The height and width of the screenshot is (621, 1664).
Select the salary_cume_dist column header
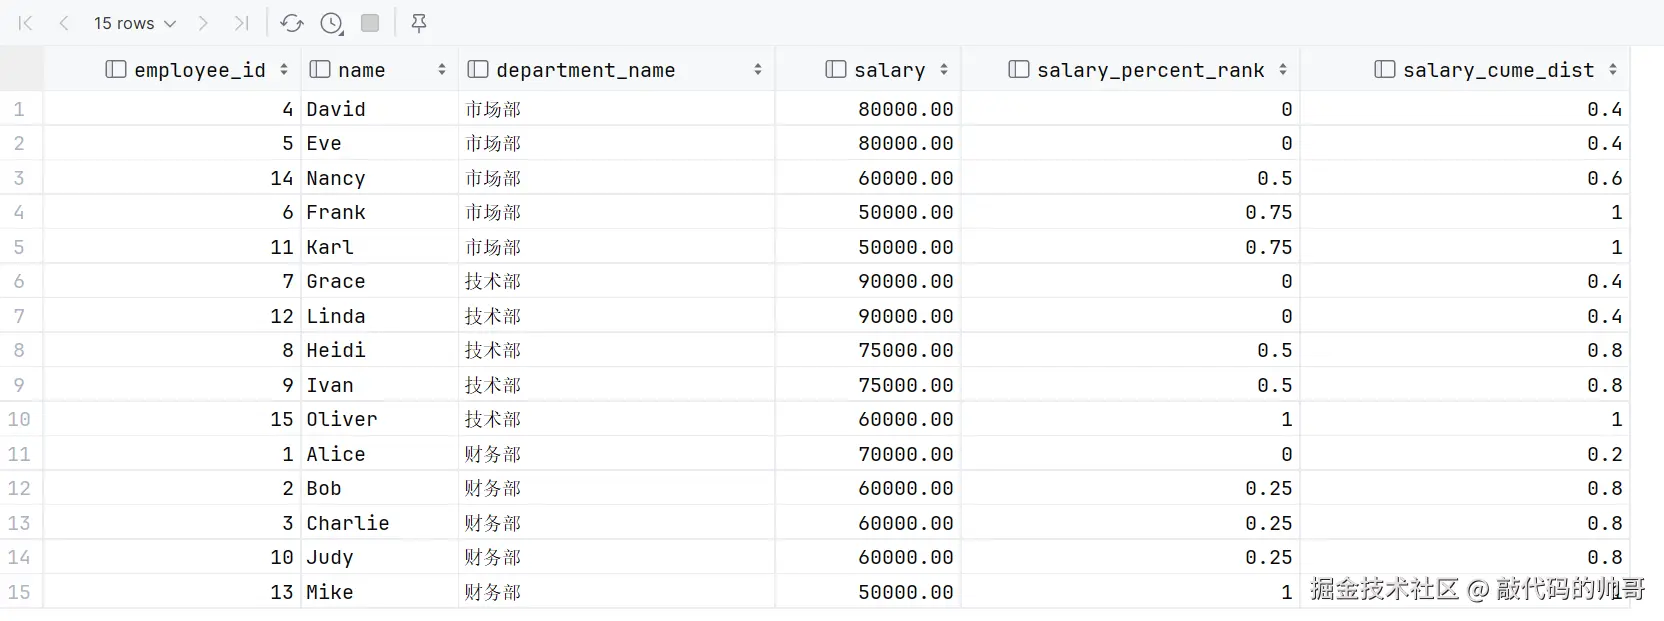click(x=1497, y=70)
